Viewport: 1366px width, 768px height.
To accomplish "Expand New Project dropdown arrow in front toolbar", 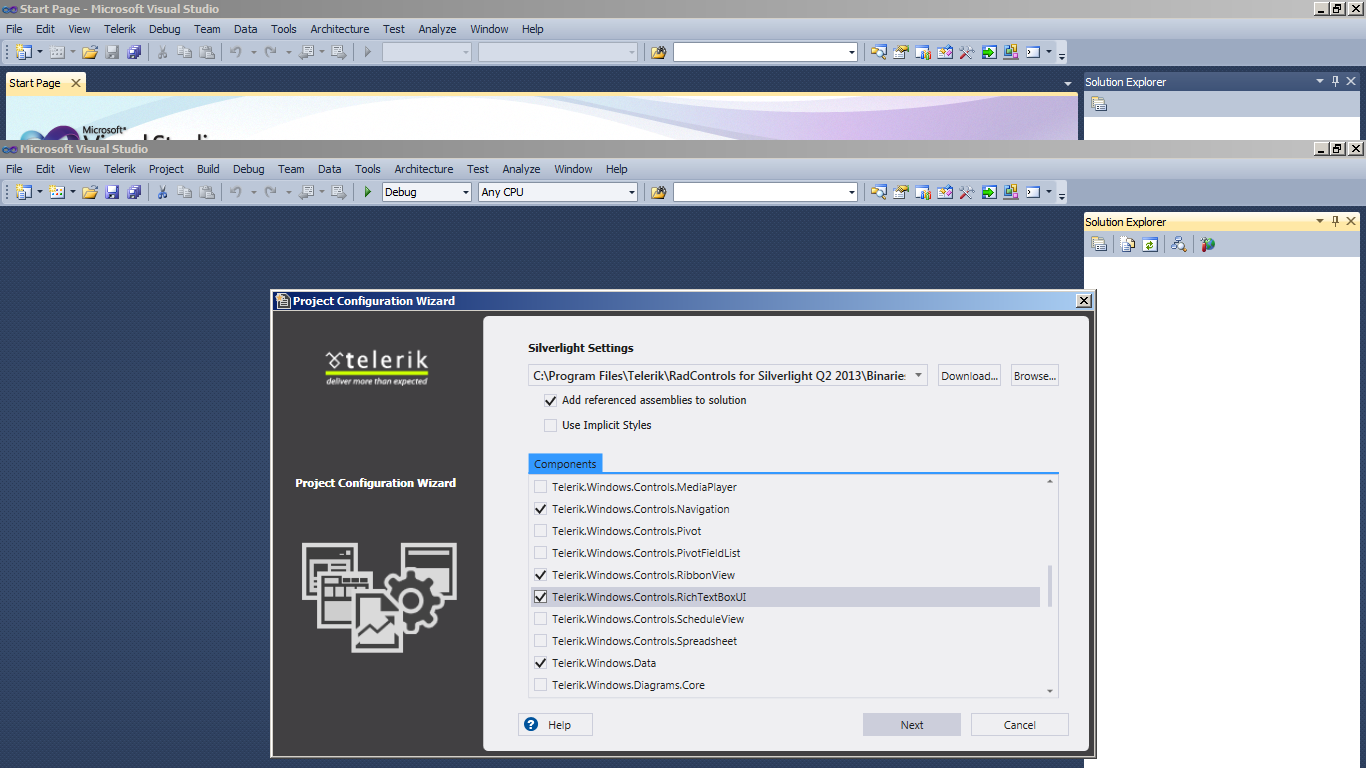I will (x=40, y=192).
